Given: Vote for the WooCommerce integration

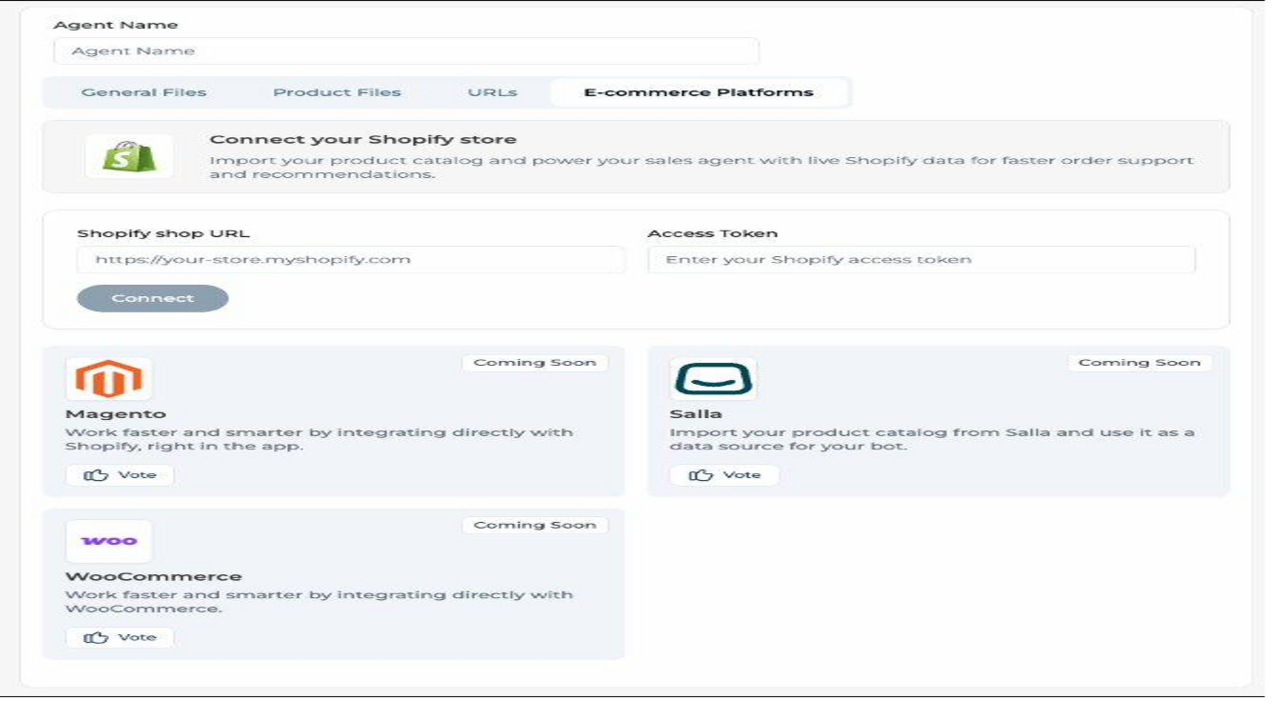Looking at the screenshot, I should pyautogui.click(x=120, y=637).
